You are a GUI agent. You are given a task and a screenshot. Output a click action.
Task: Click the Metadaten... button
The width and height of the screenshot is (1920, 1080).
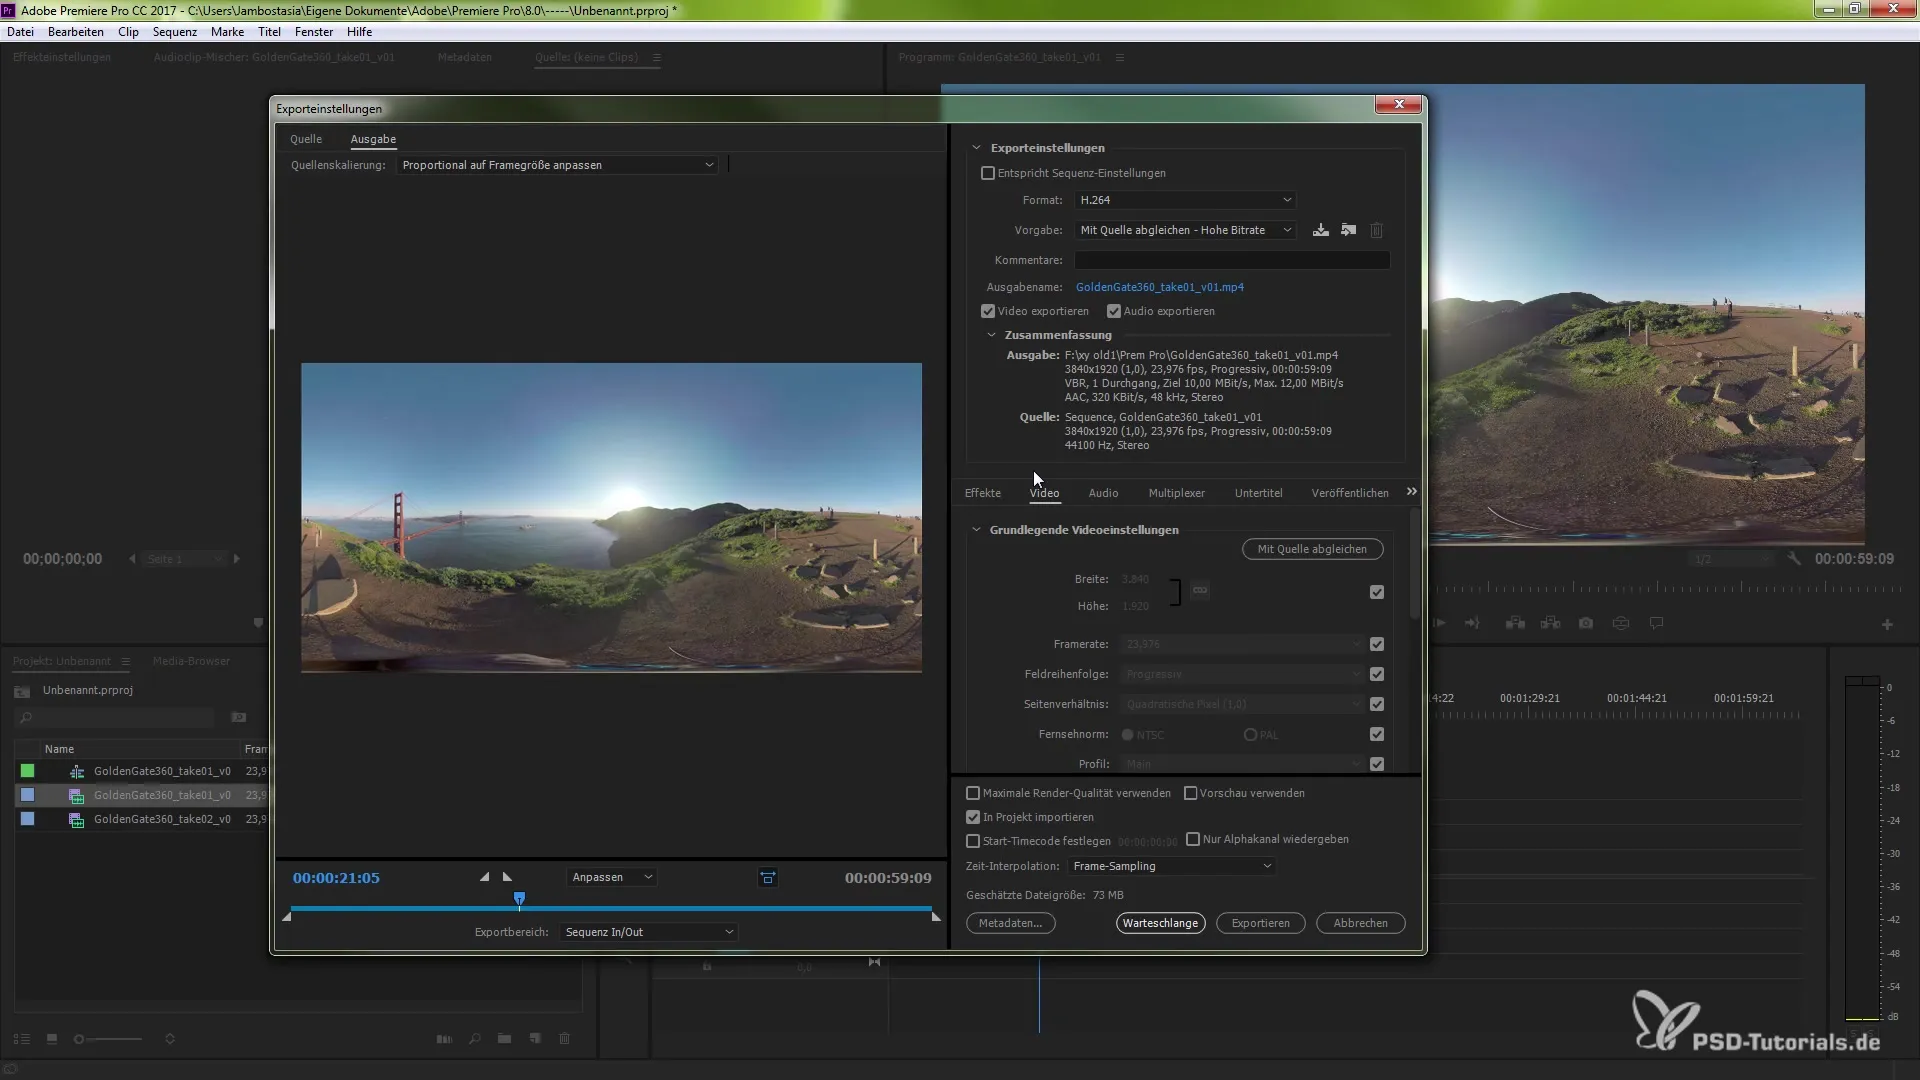pos(1010,923)
